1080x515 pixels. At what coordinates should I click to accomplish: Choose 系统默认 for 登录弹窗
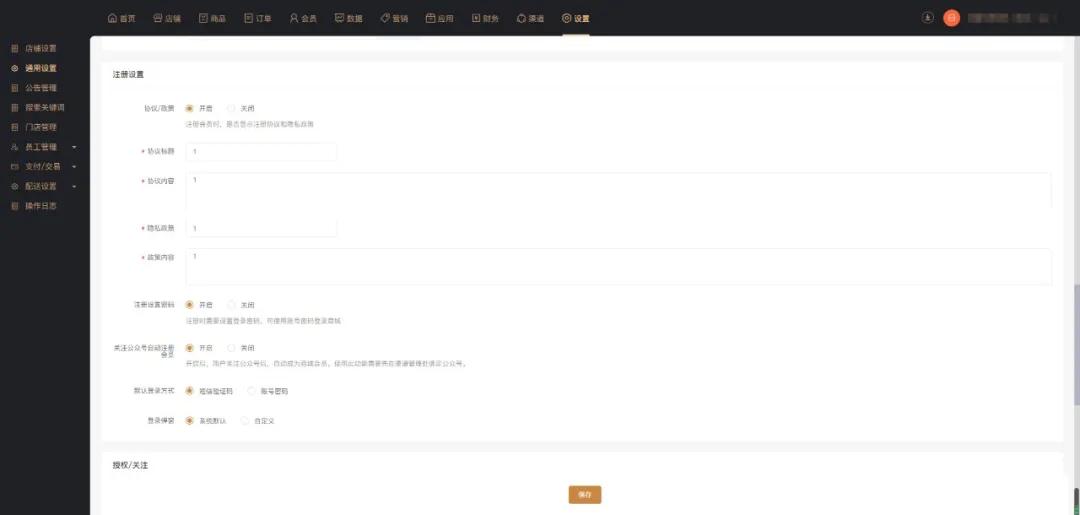(x=189, y=420)
